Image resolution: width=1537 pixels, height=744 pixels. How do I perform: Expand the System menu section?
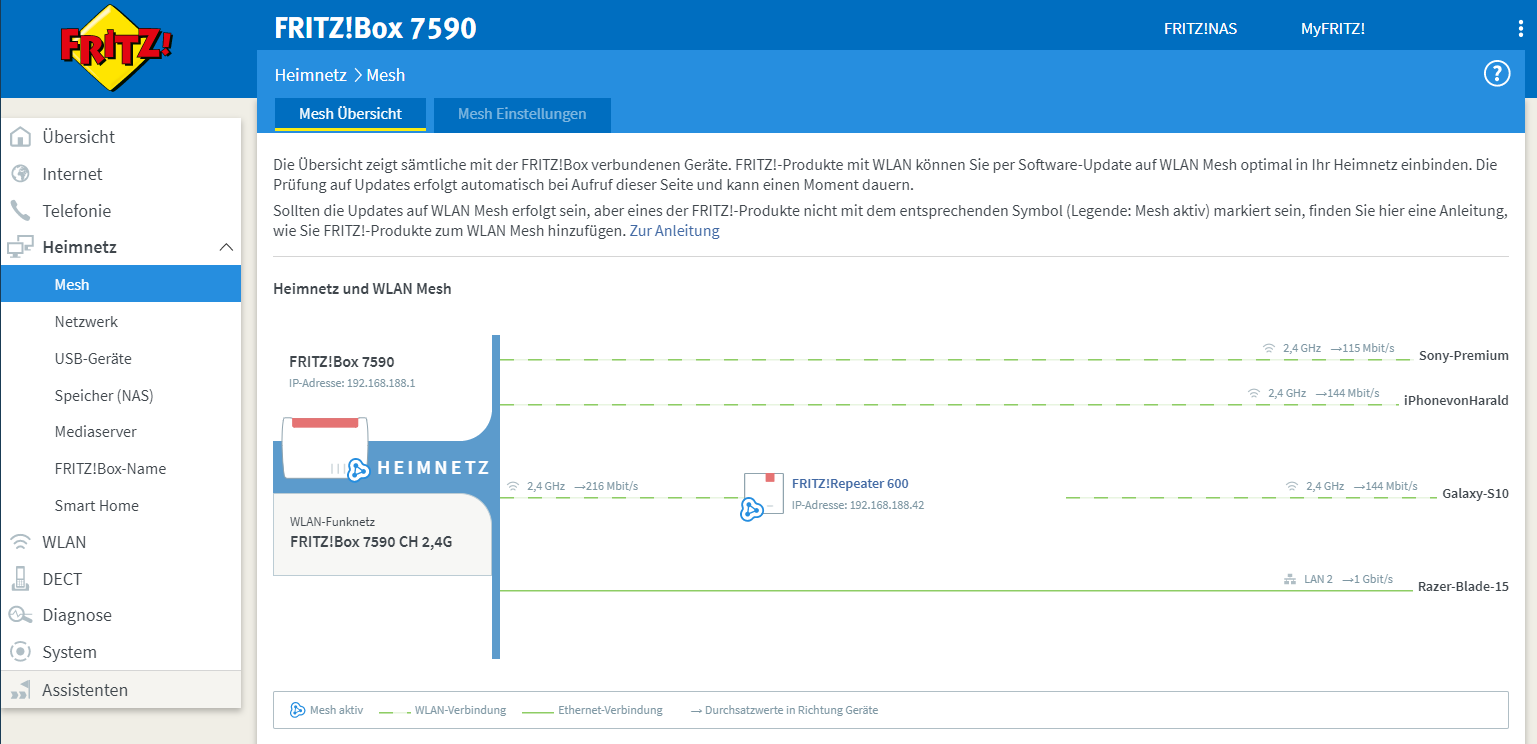[x=69, y=652]
